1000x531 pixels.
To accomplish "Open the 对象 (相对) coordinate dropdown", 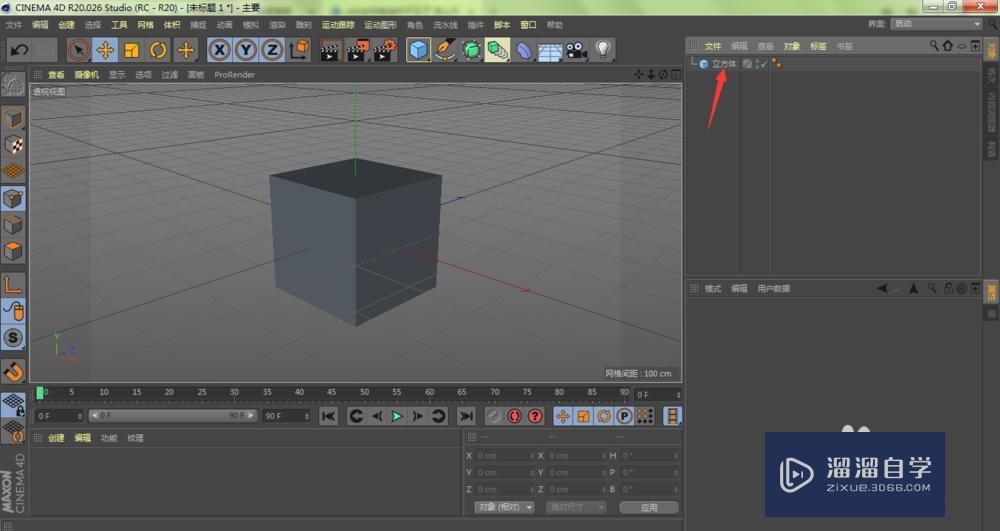I will tap(505, 507).
